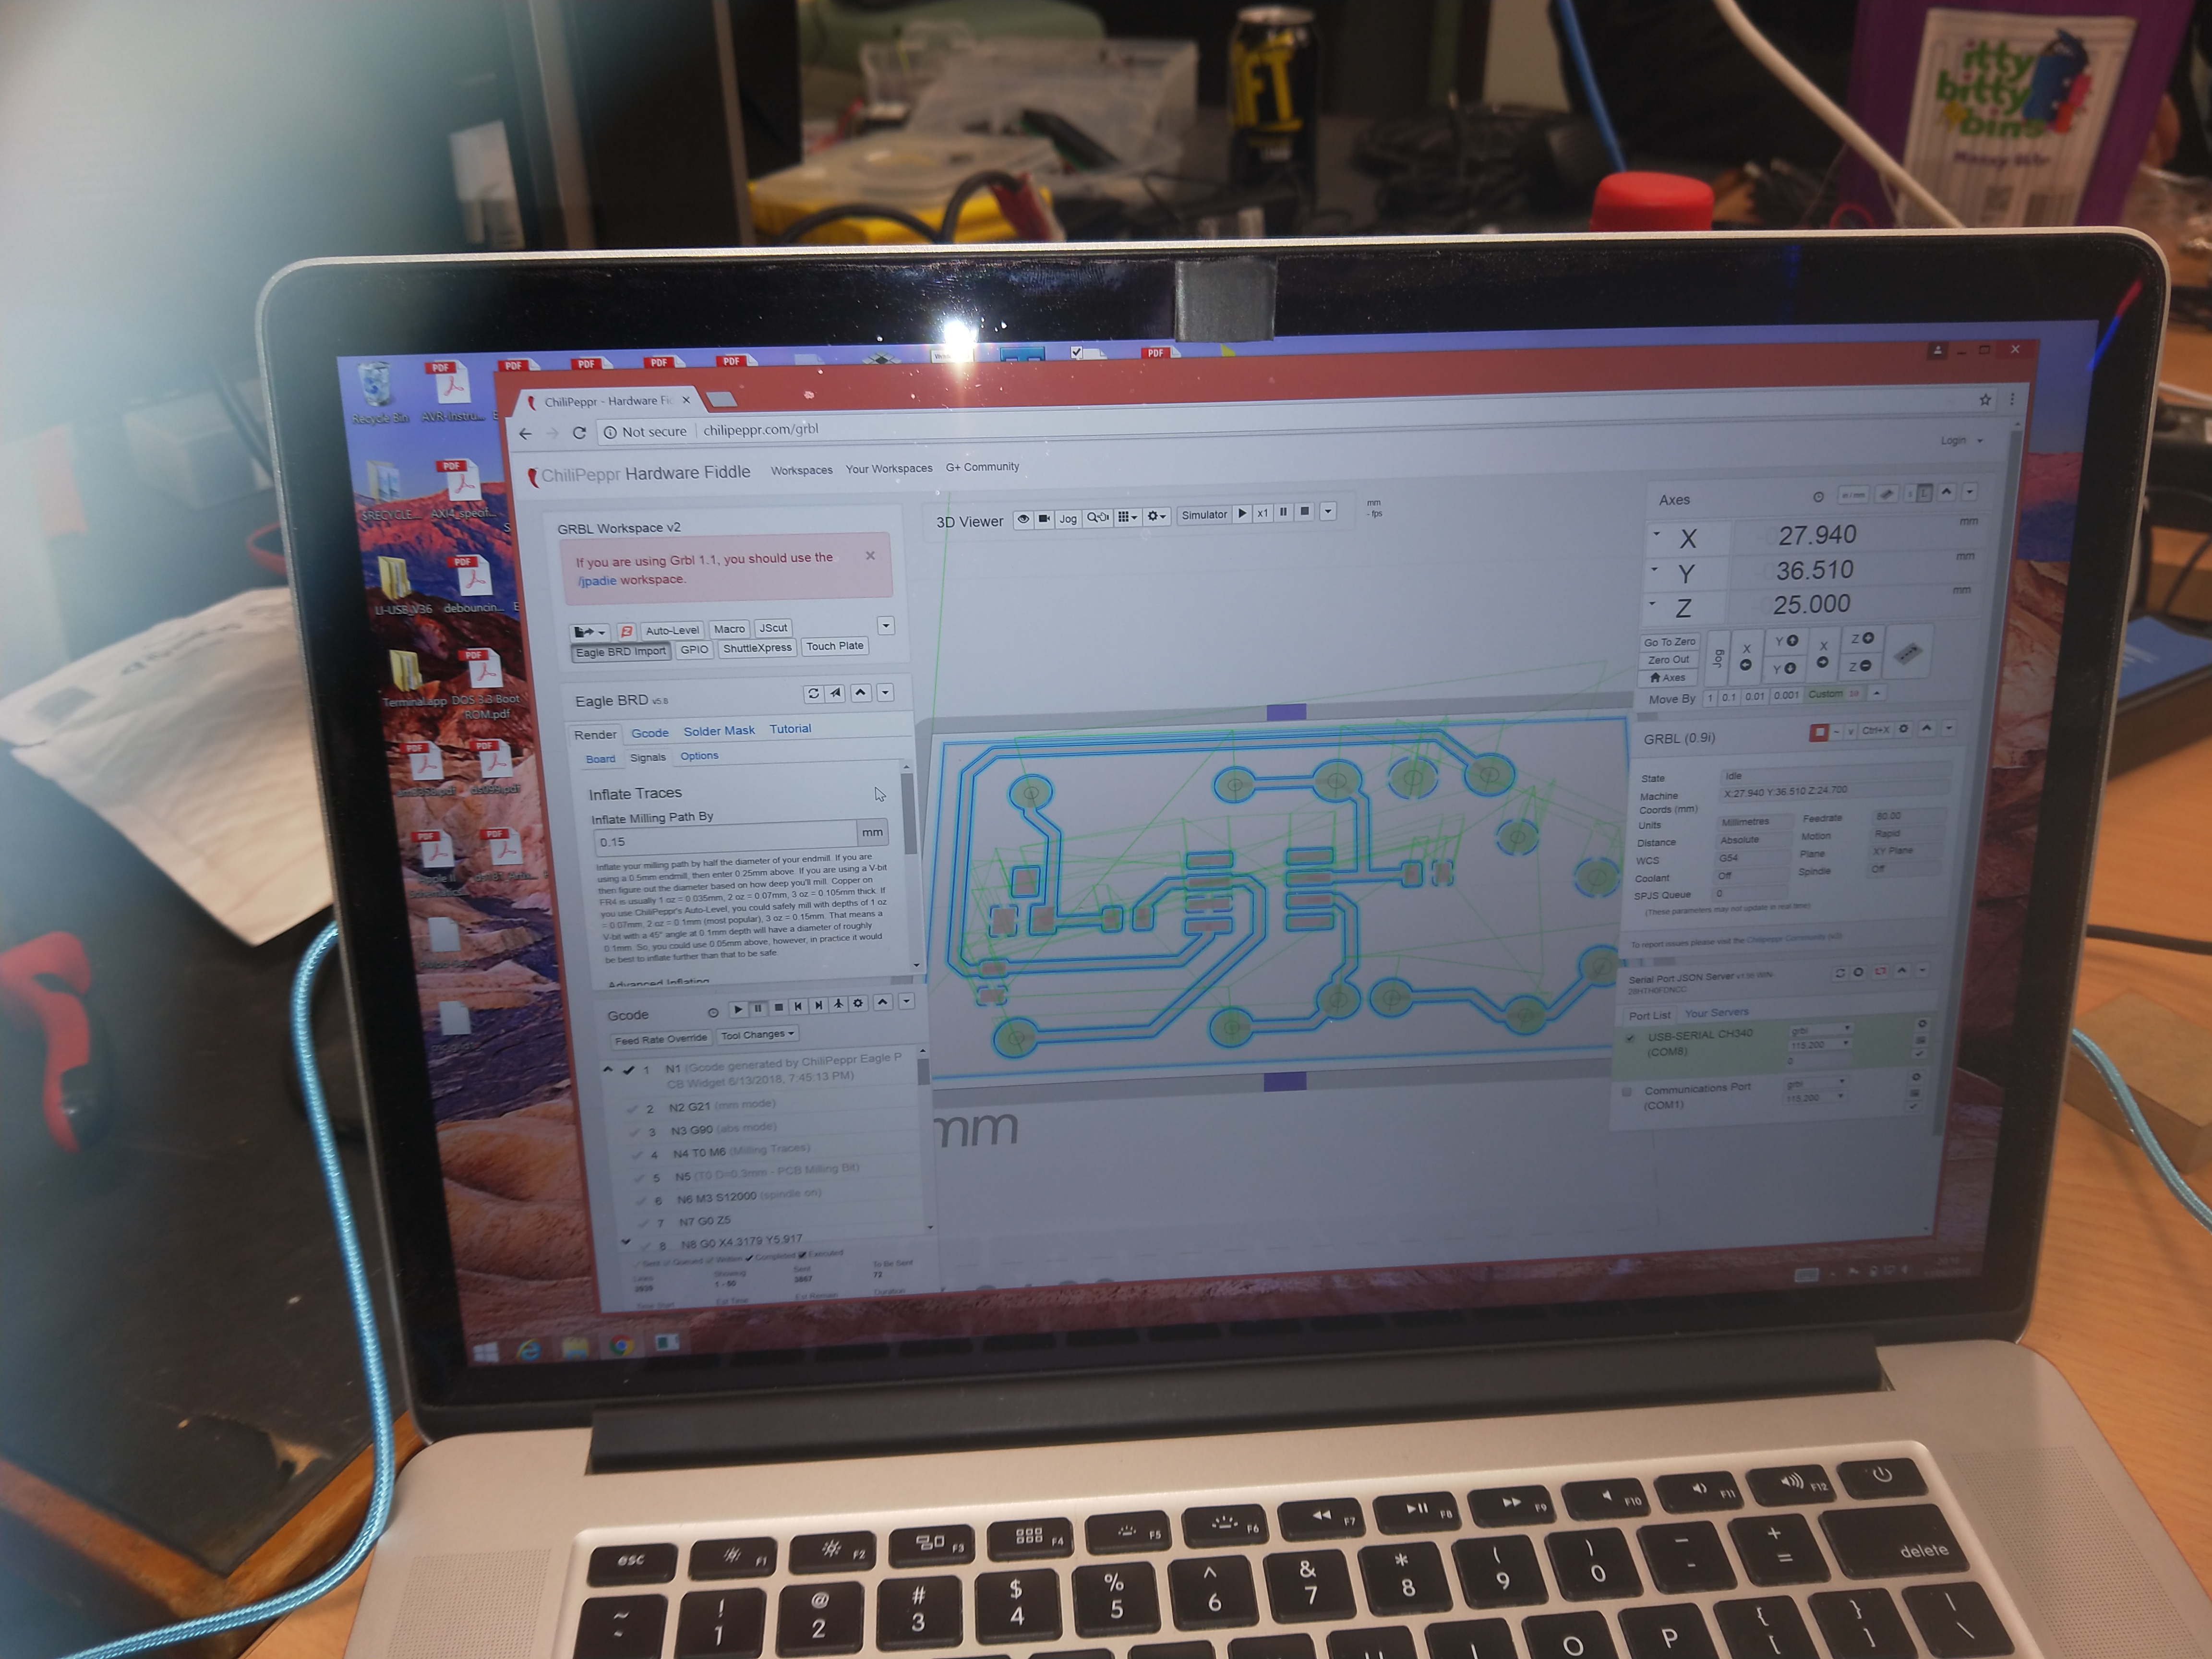Click the Gcode airplane icon
Viewport: 2212px width, 1659px height.
838,1004
